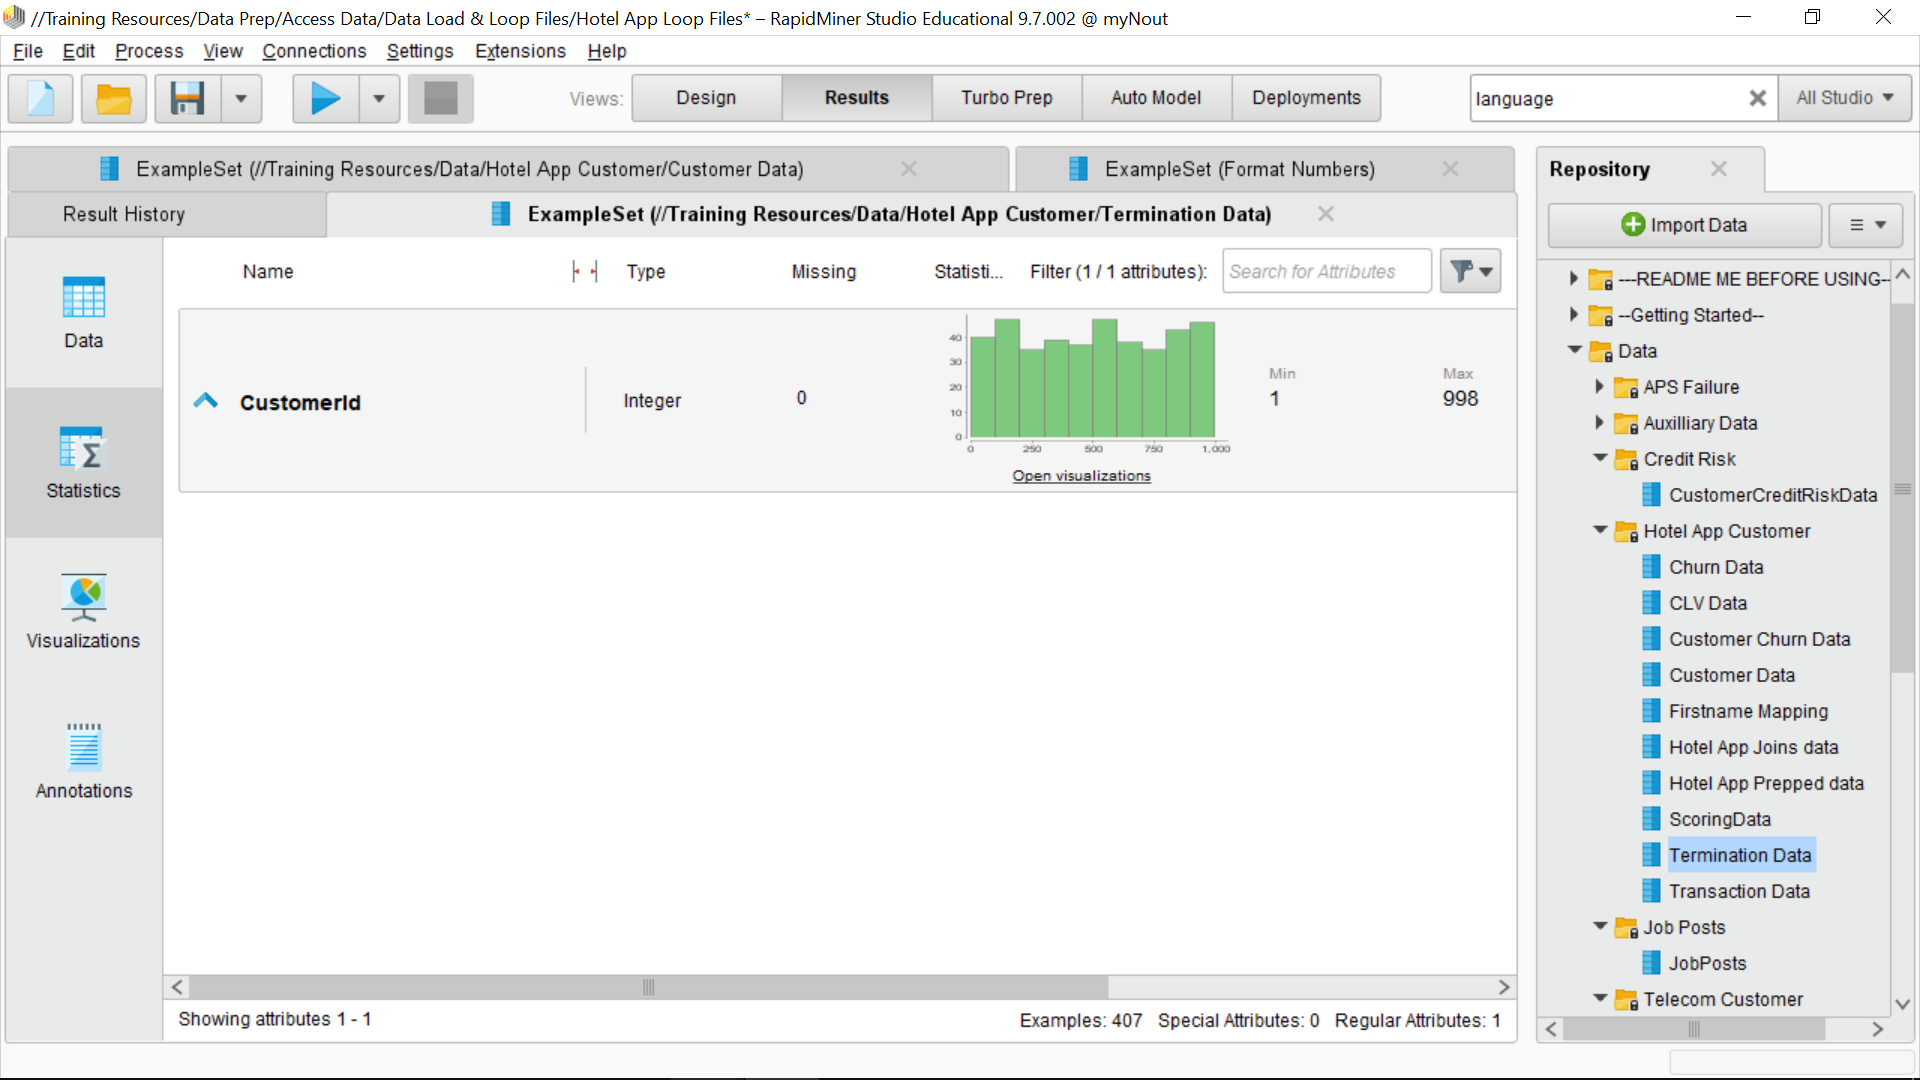Show the Statistics view in the sidebar
This screenshot has width=1920, height=1080.
[x=83, y=463]
